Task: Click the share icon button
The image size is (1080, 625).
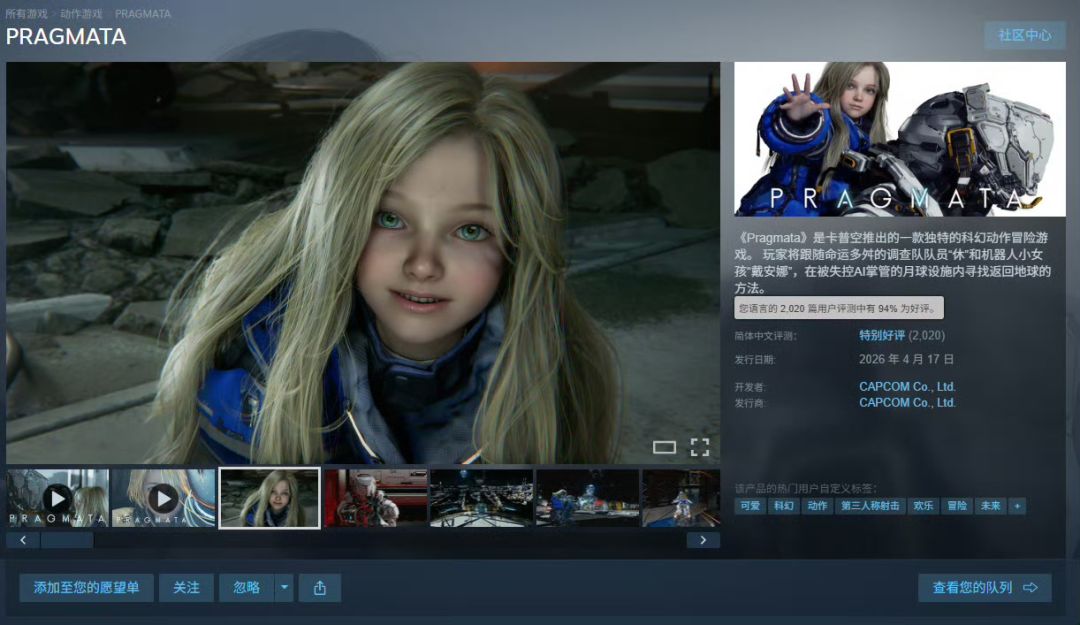Action: [x=320, y=588]
